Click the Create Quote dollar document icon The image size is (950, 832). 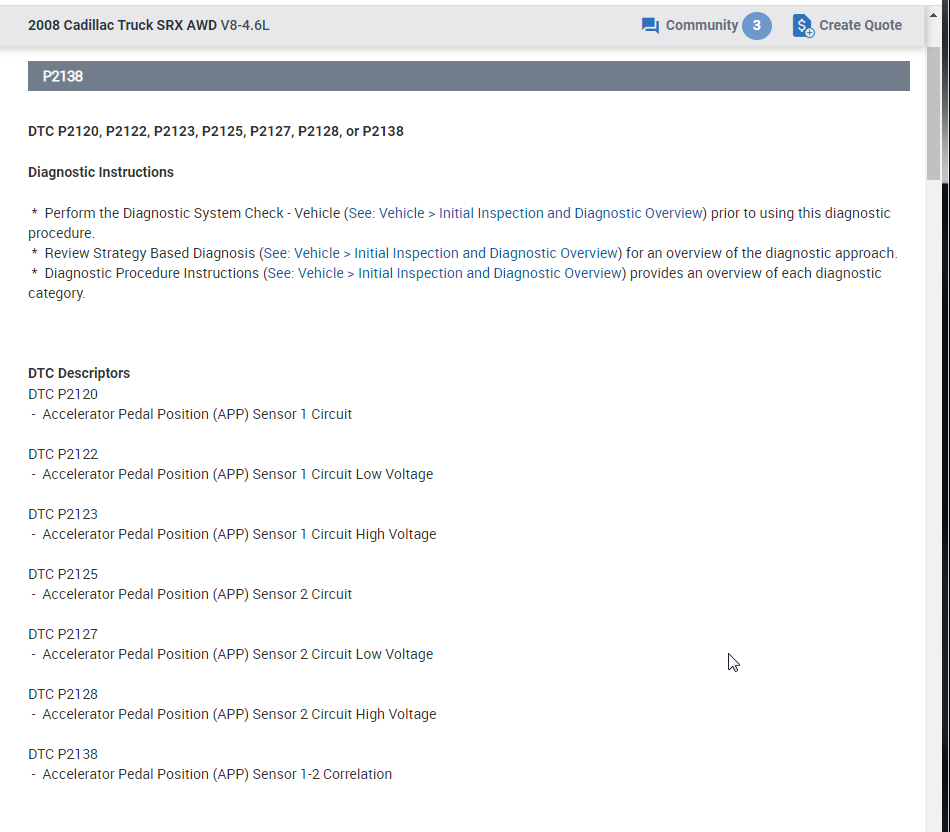pyautogui.click(x=803, y=26)
